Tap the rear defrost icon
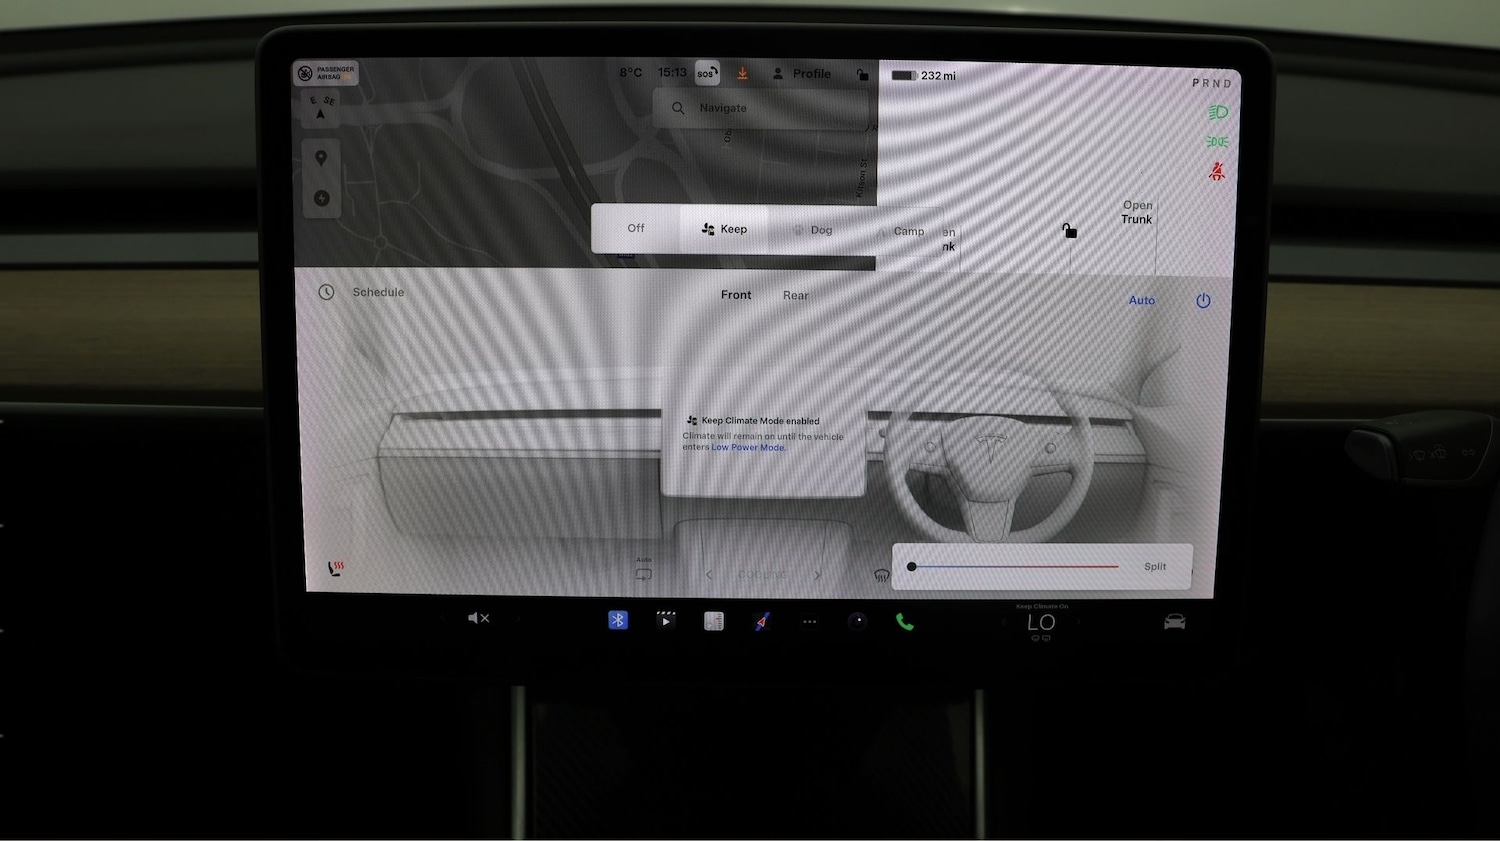The image size is (1500, 841). (x=881, y=574)
